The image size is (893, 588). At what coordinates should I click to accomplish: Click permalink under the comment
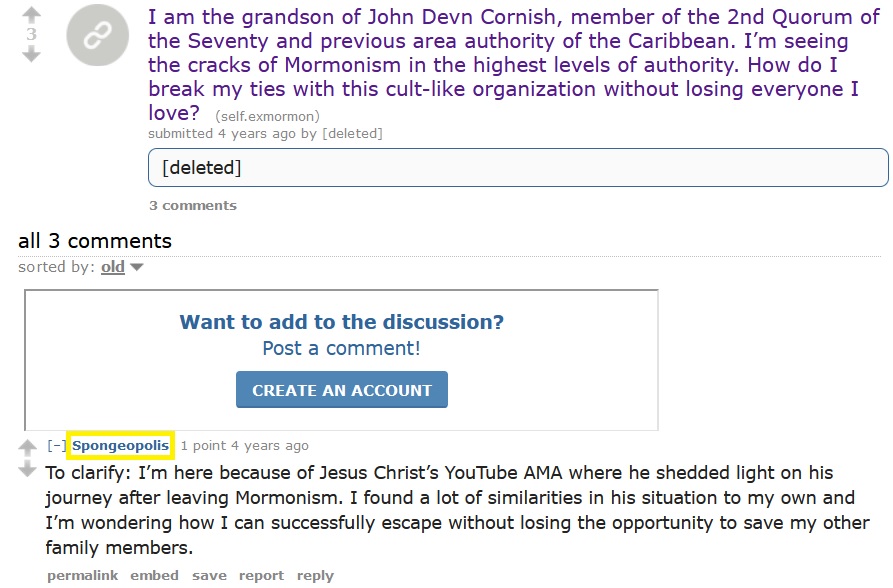pyautogui.click(x=83, y=575)
